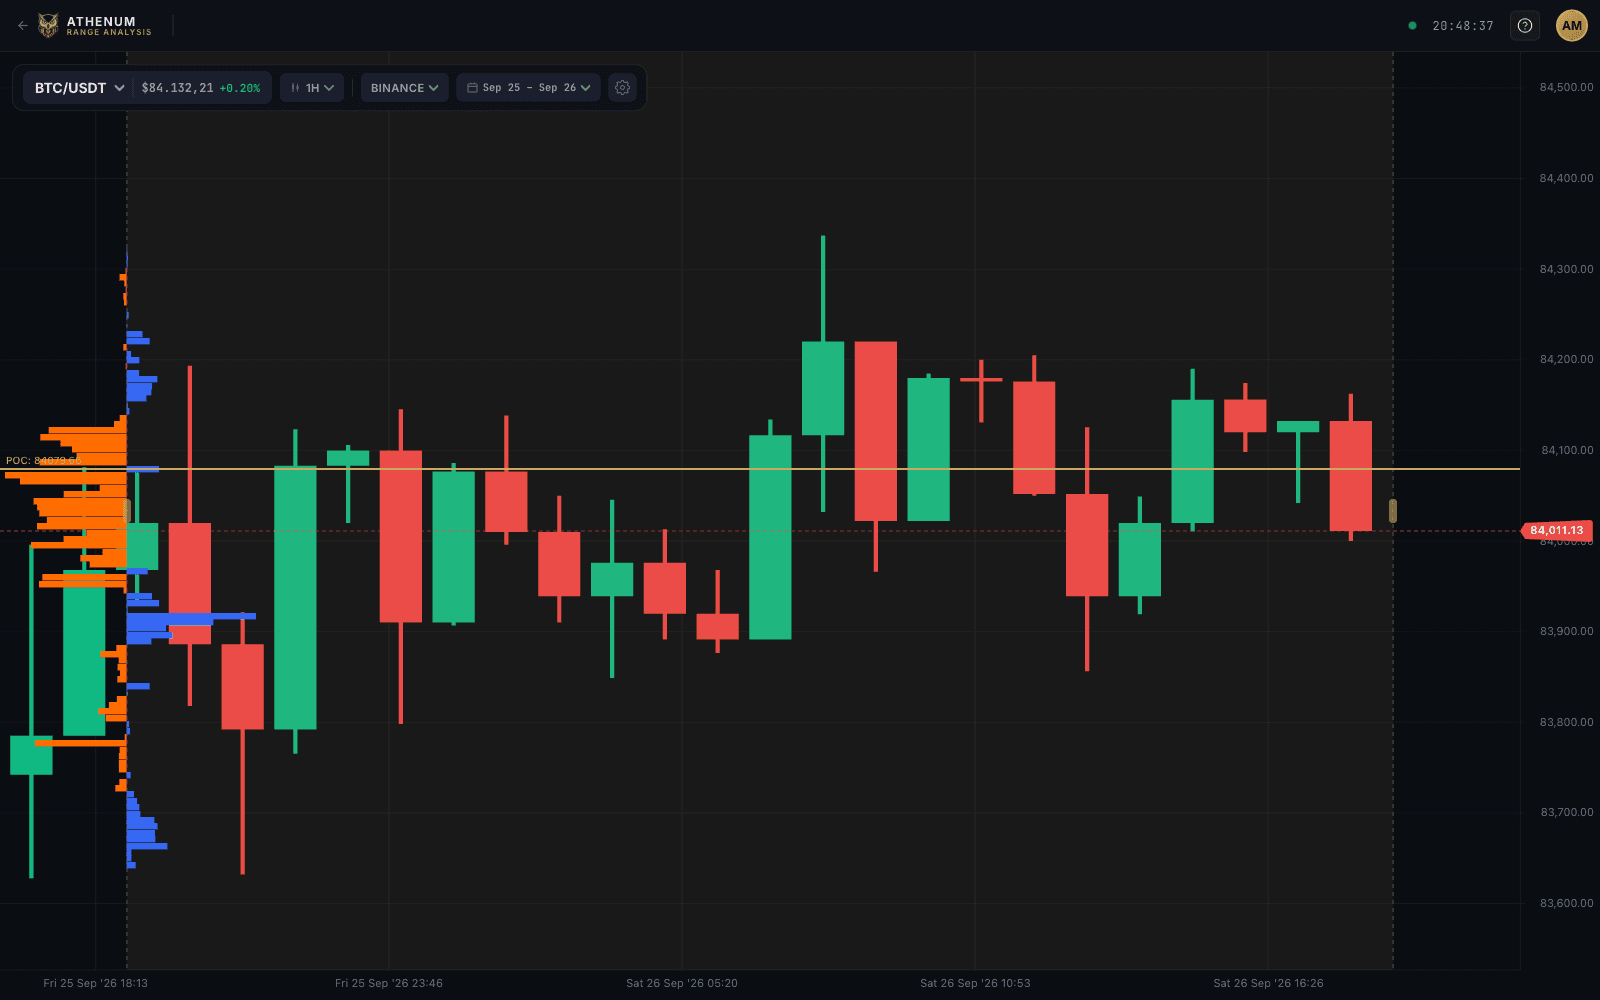Open the 1H timeframe dropdown
1600x1000 pixels.
point(312,88)
